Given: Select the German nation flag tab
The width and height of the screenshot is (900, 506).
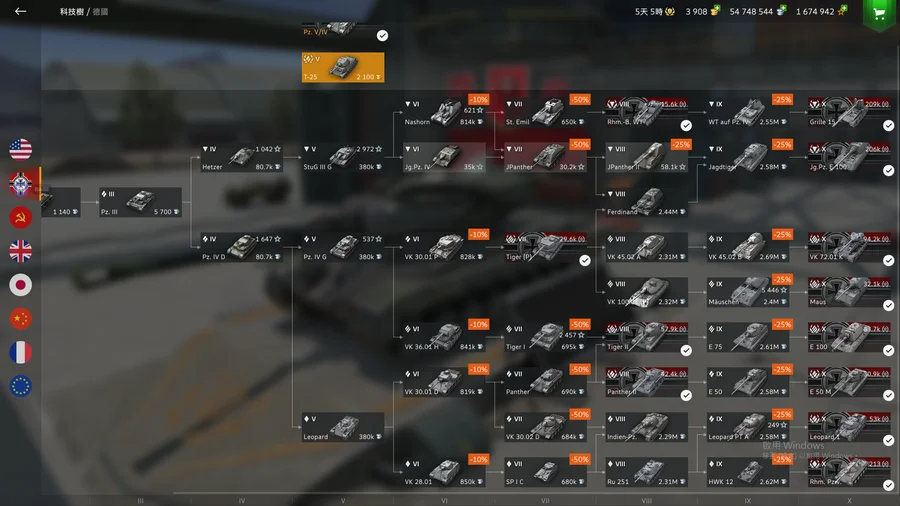Looking at the screenshot, I should pos(21,184).
